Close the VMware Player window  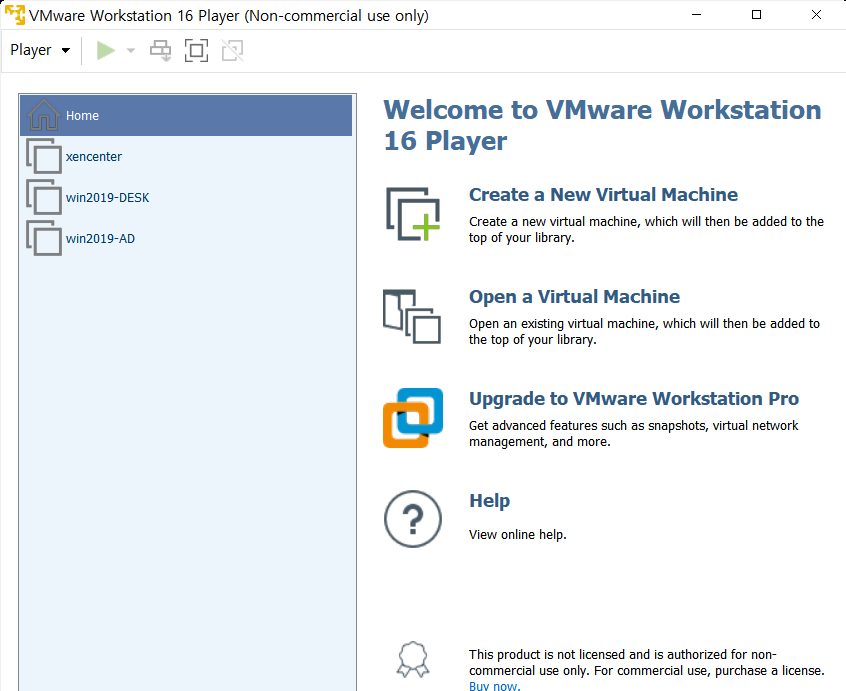[x=816, y=15]
